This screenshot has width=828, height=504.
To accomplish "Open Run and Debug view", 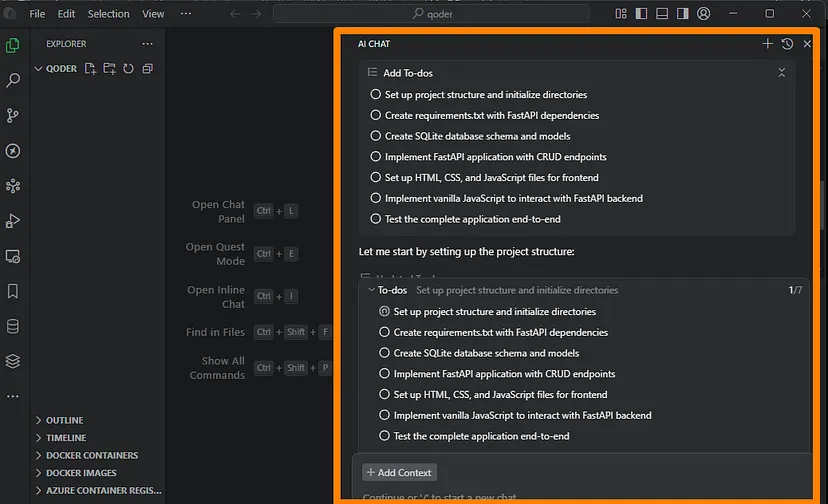I will point(13,221).
